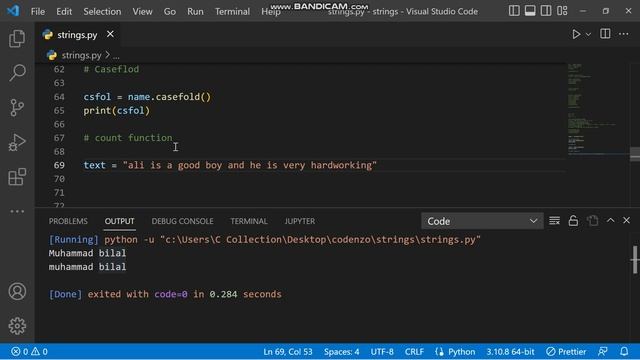Image resolution: width=640 pixels, height=360 pixels.
Task: Split the editor to the right
Action: click(x=605, y=34)
